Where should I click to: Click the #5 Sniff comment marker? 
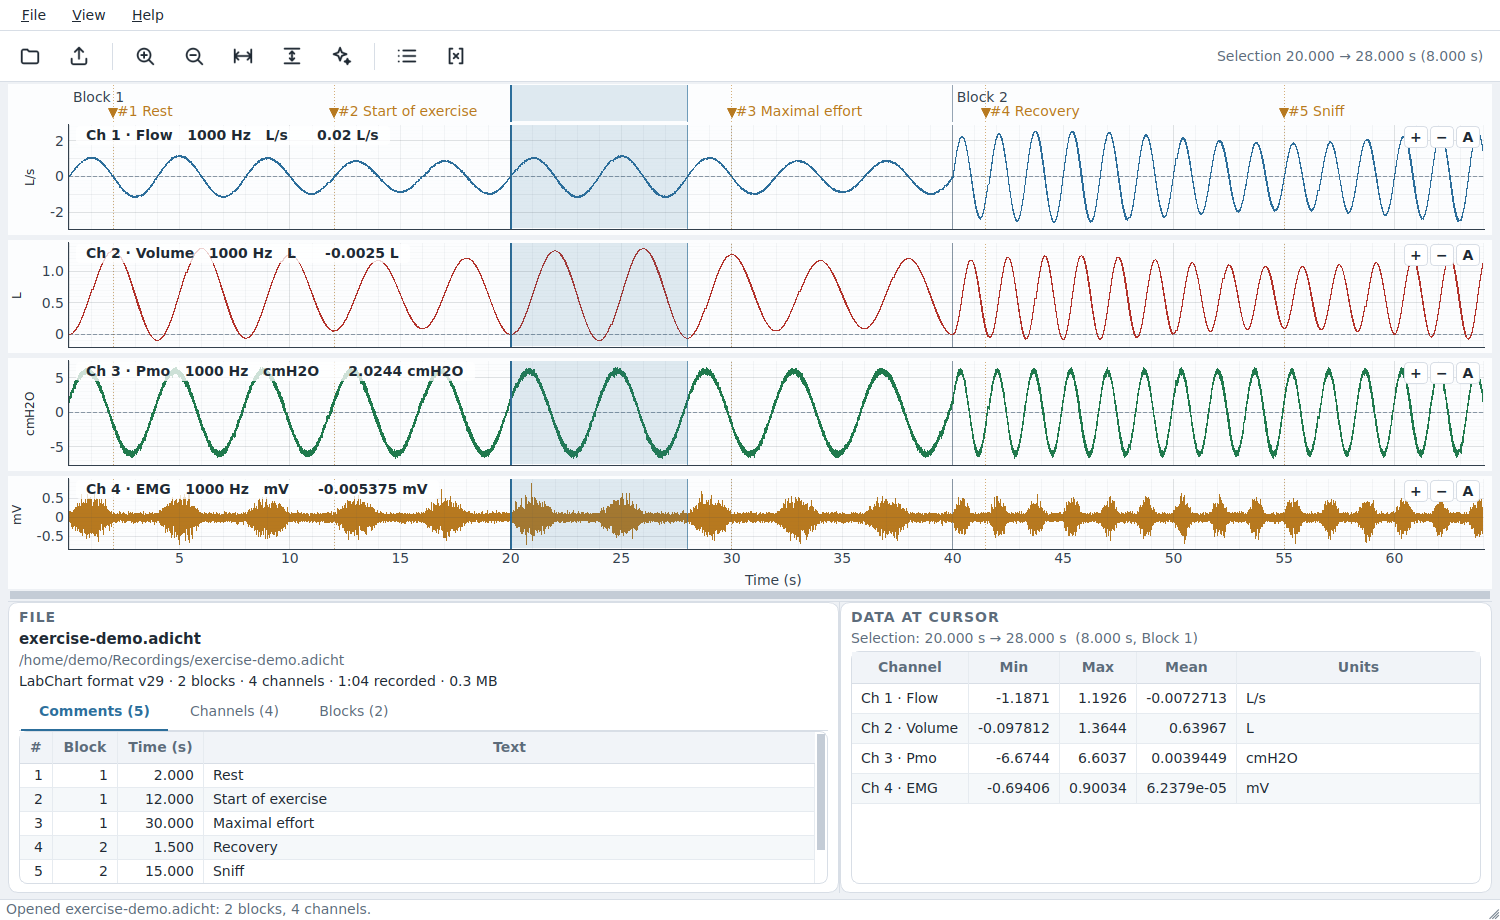coord(1312,111)
